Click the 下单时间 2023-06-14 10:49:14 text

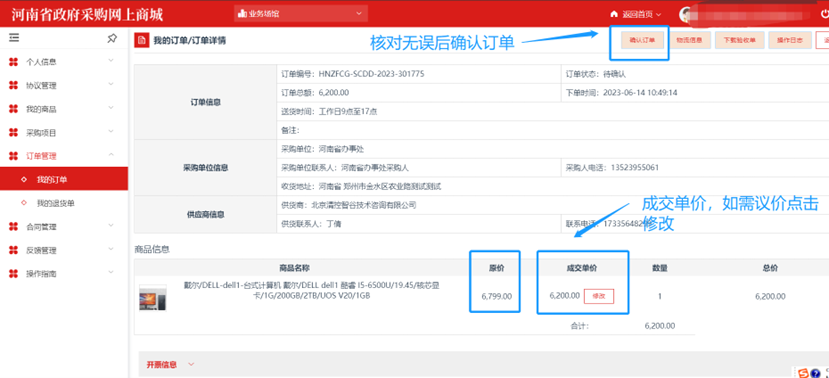click(x=621, y=93)
